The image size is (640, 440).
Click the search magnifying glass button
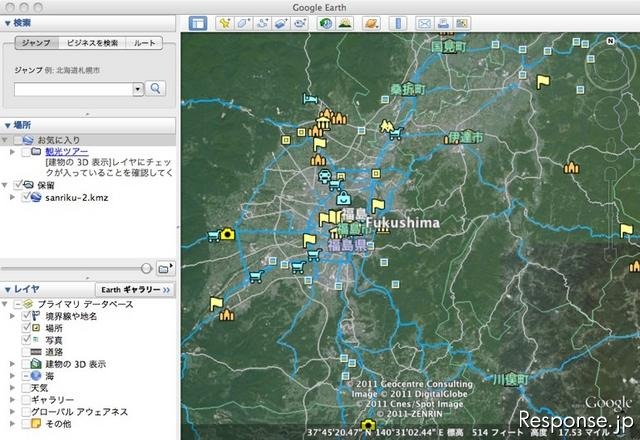pos(156,89)
